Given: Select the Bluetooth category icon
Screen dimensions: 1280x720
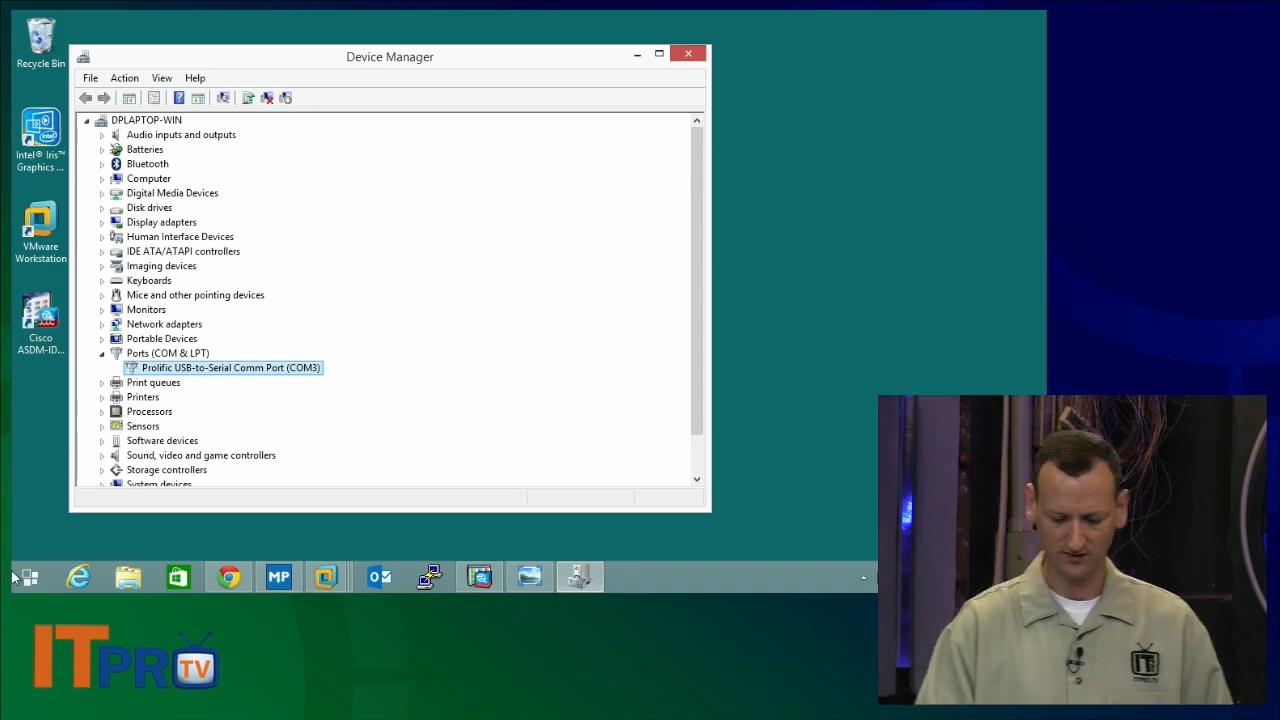Looking at the screenshot, I should tap(116, 164).
